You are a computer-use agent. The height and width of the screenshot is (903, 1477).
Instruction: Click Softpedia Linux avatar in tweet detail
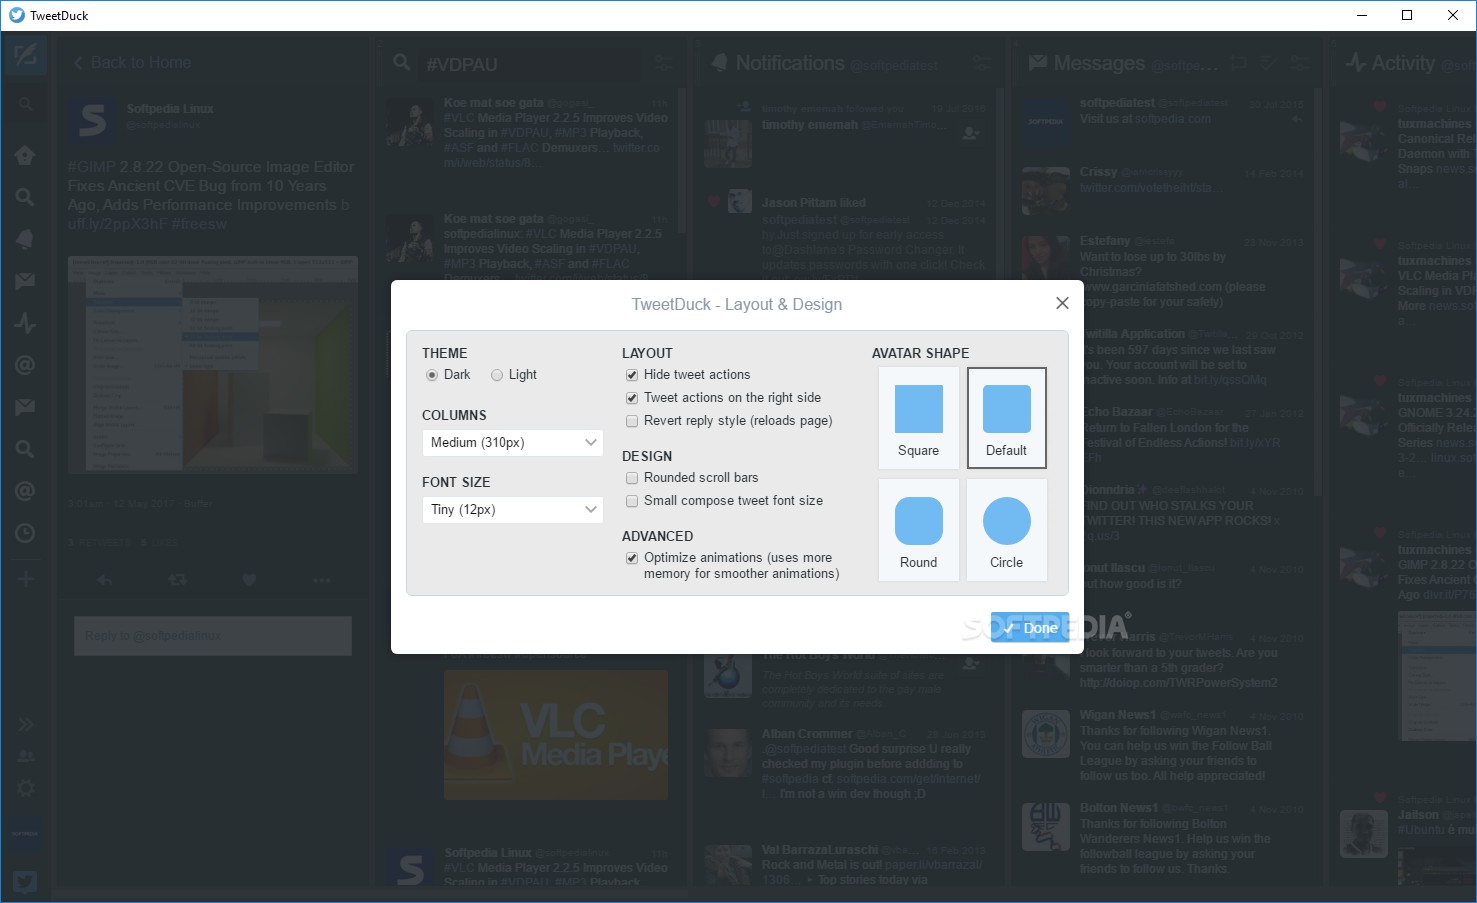pos(92,121)
